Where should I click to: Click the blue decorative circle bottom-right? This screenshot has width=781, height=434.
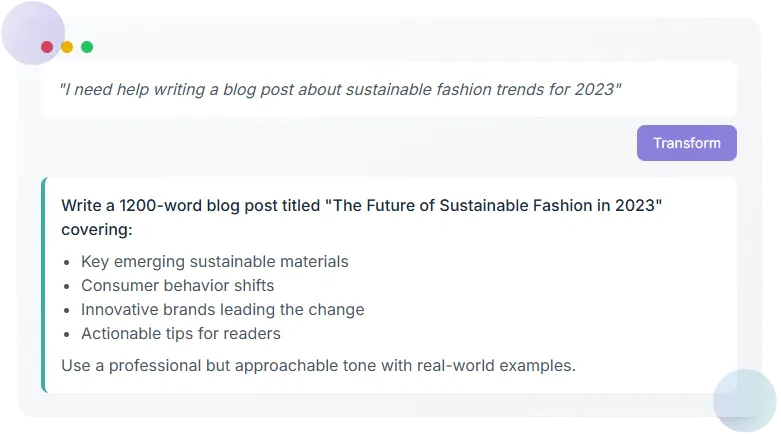point(745,400)
